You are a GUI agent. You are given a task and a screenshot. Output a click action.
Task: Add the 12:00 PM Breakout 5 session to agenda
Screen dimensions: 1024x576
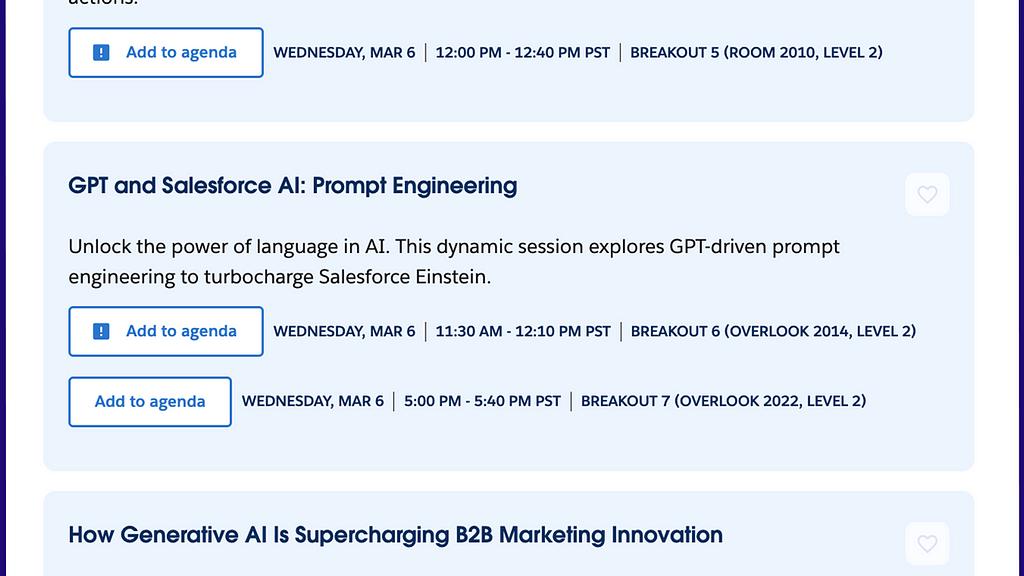180,53
